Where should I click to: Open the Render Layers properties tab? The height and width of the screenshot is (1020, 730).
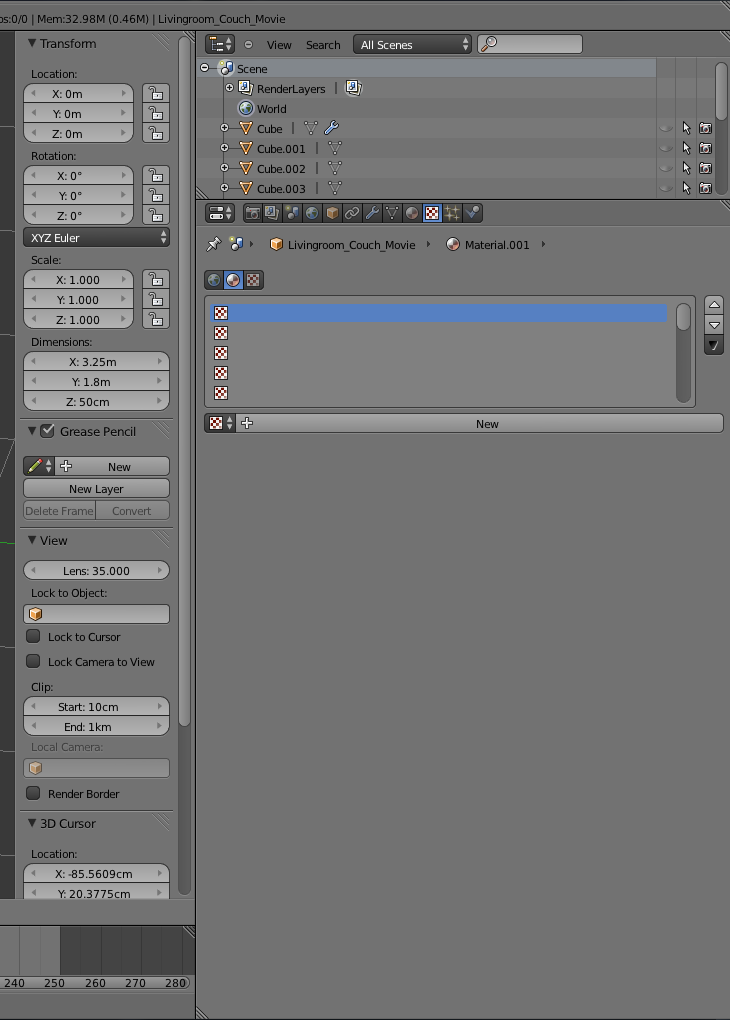coord(272,213)
